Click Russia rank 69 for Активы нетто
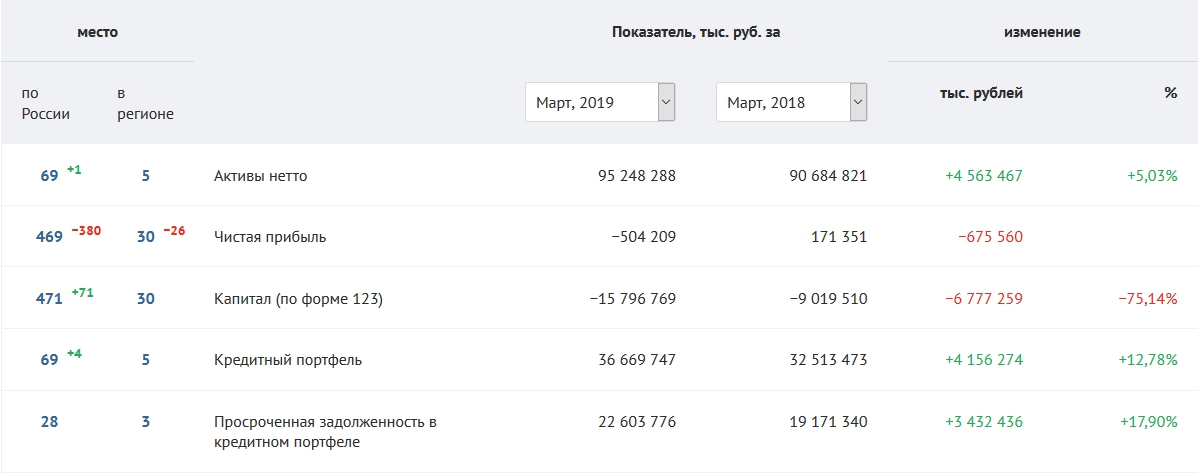The image size is (1198, 475). pyautogui.click(x=49, y=176)
